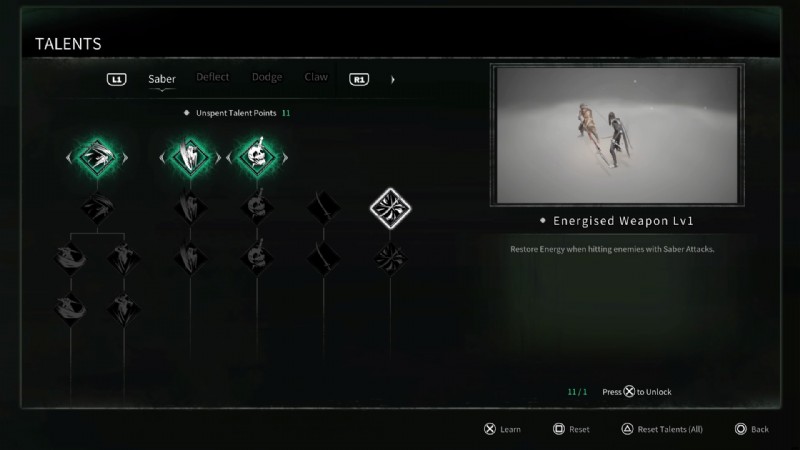This screenshot has width=800, height=450.
Task: Select the glowing skull talent node
Action: 257,157
